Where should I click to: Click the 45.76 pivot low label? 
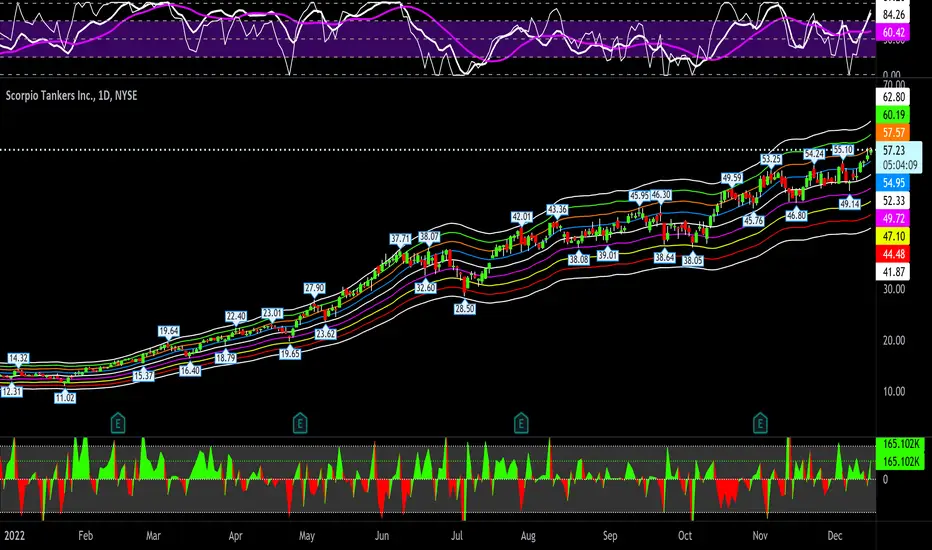(753, 221)
